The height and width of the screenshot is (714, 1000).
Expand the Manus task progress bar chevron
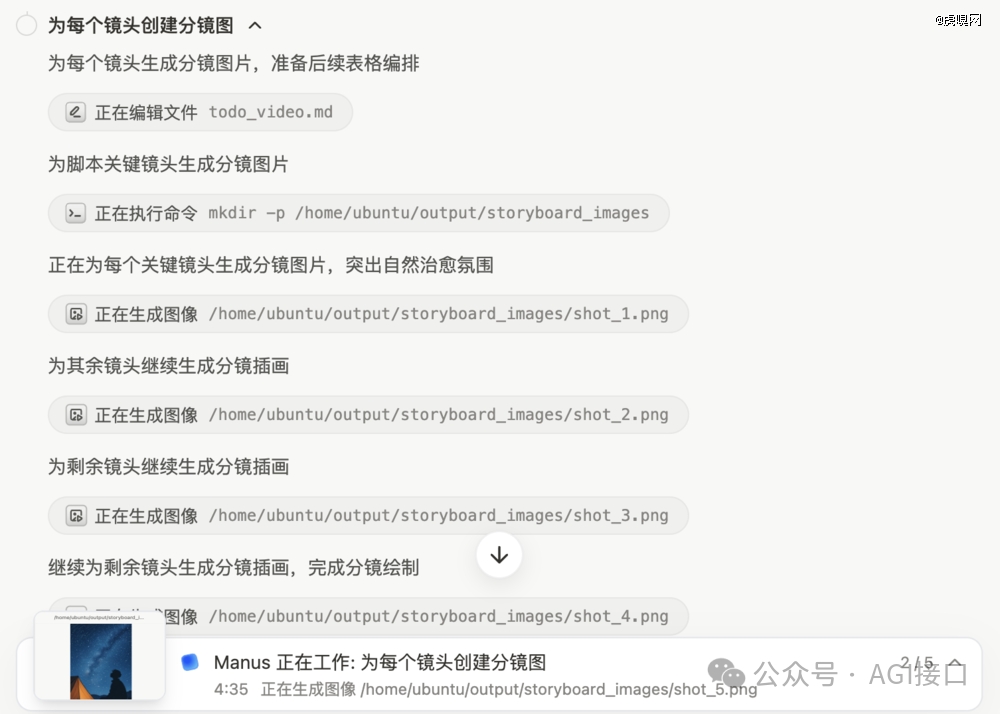(956, 664)
